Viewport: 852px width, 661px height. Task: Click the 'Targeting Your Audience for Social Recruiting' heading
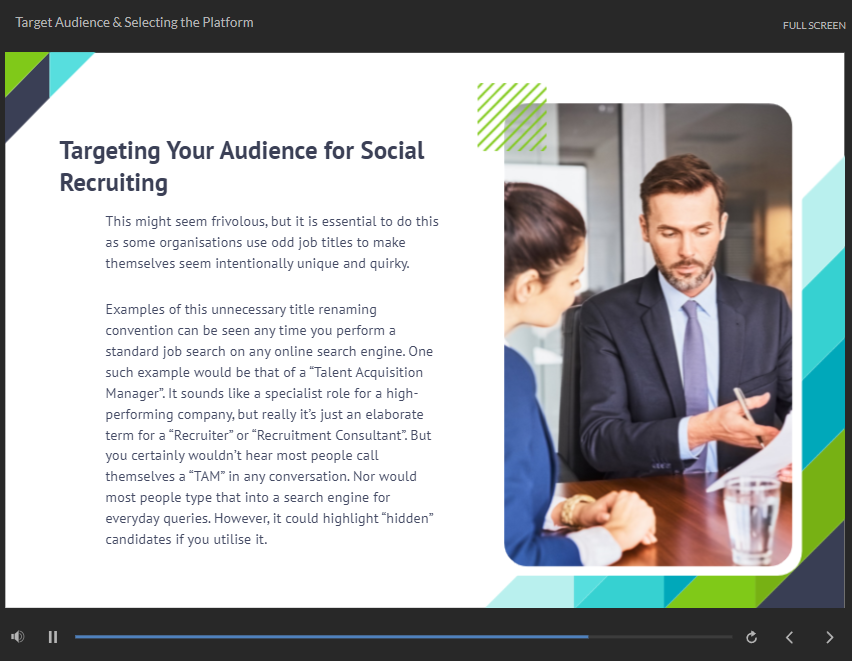(x=242, y=166)
